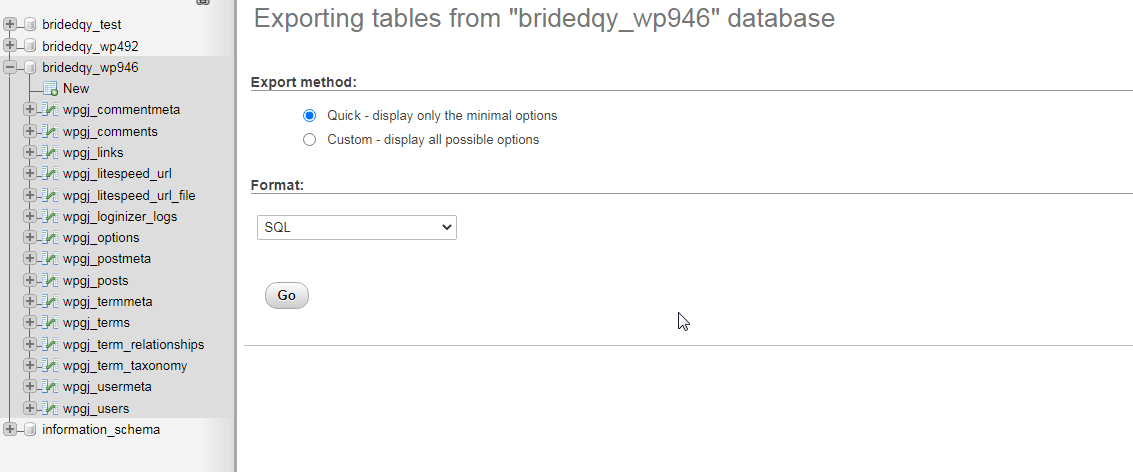Open the wpgj_comments table link
Image resolution: width=1133 pixels, height=472 pixels.
110,132
